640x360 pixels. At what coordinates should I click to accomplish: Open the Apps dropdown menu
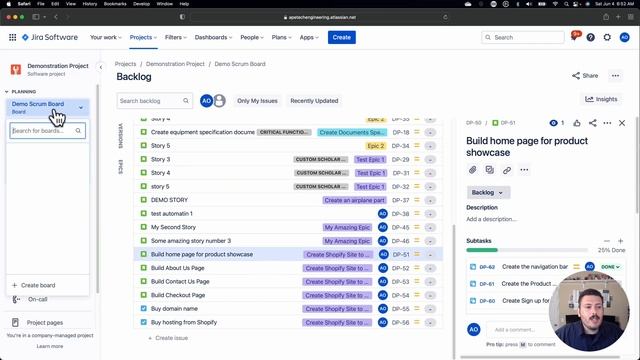tap(309, 37)
